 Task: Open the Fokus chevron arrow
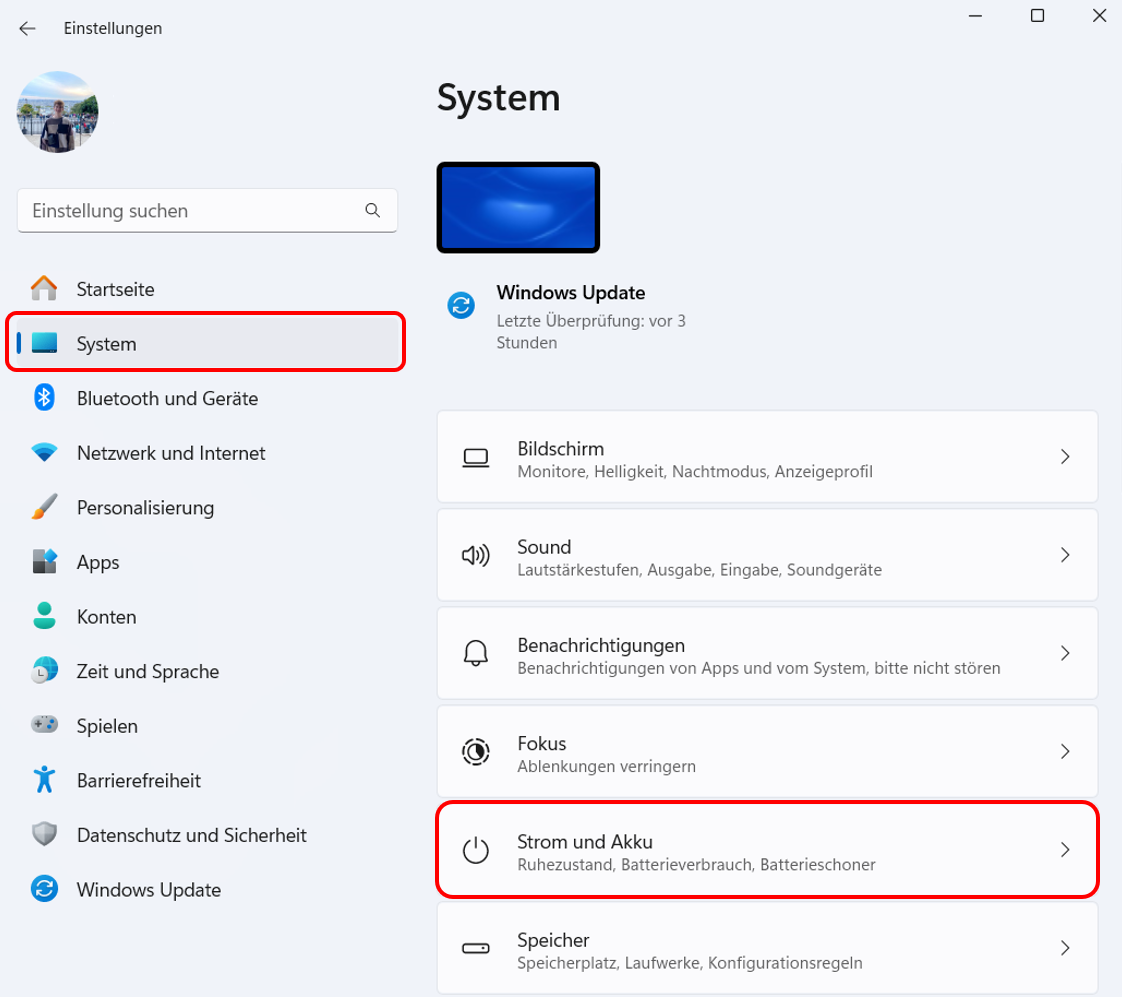point(1065,751)
